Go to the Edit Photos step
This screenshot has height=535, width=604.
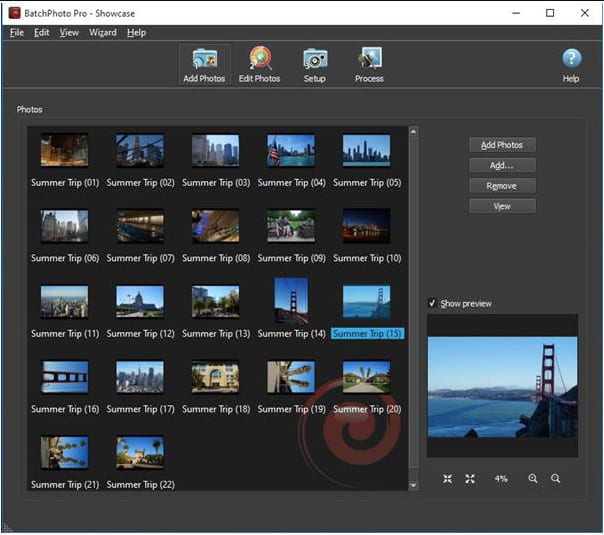260,64
